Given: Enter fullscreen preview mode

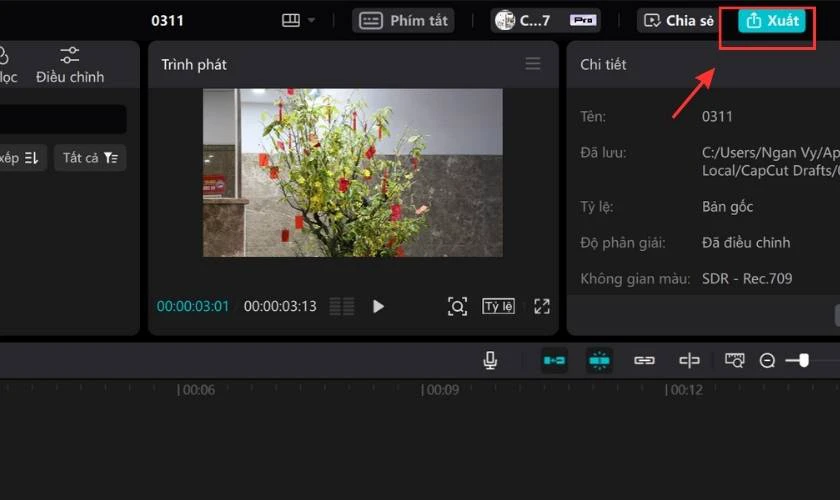Looking at the screenshot, I should click(x=542, y=306).
